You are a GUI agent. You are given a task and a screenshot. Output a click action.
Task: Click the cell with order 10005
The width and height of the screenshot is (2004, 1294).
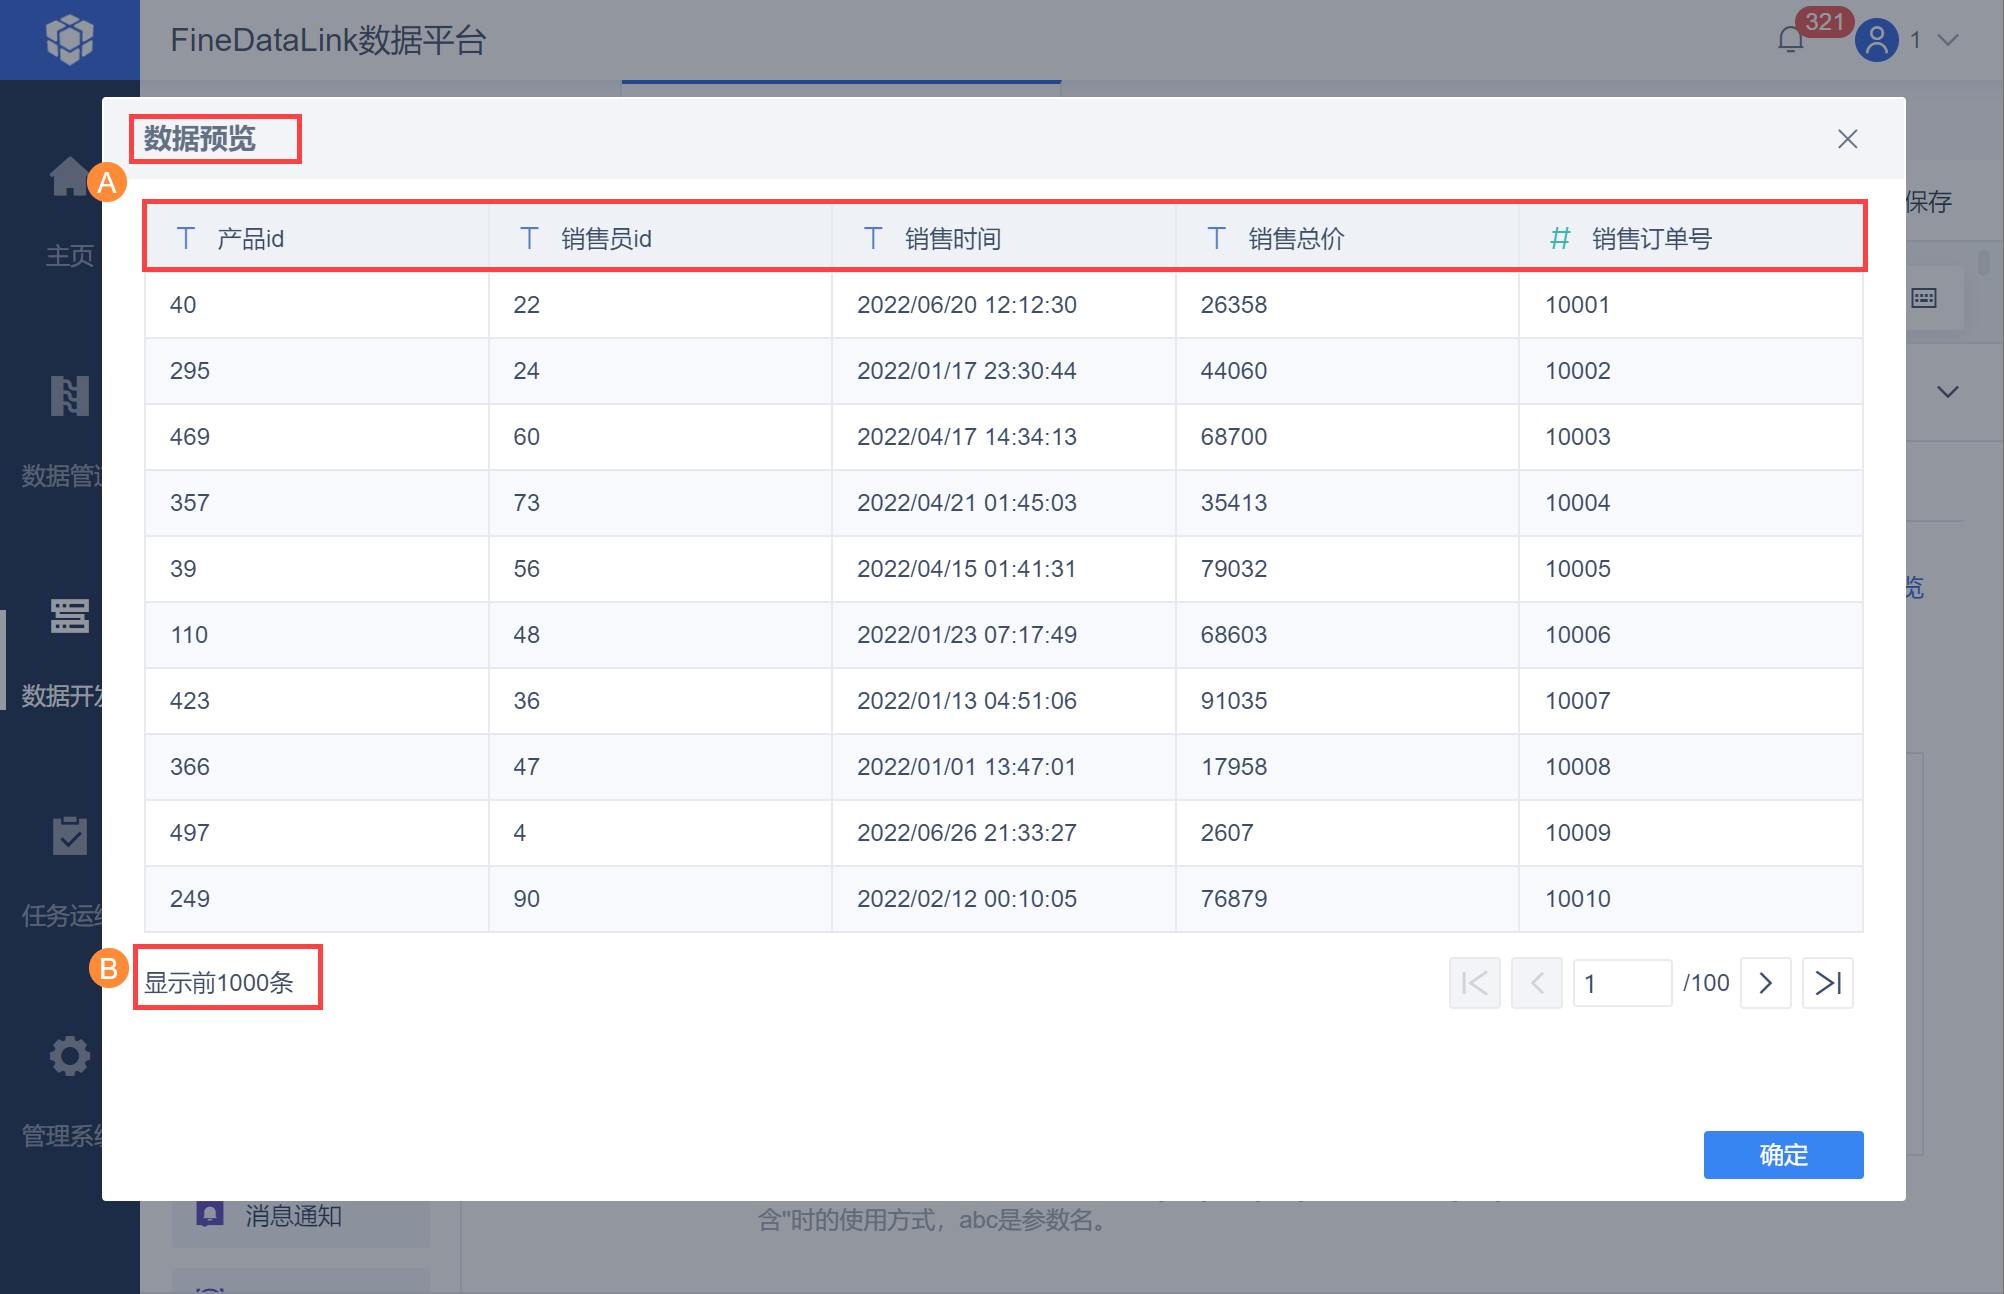point(1577,569)
